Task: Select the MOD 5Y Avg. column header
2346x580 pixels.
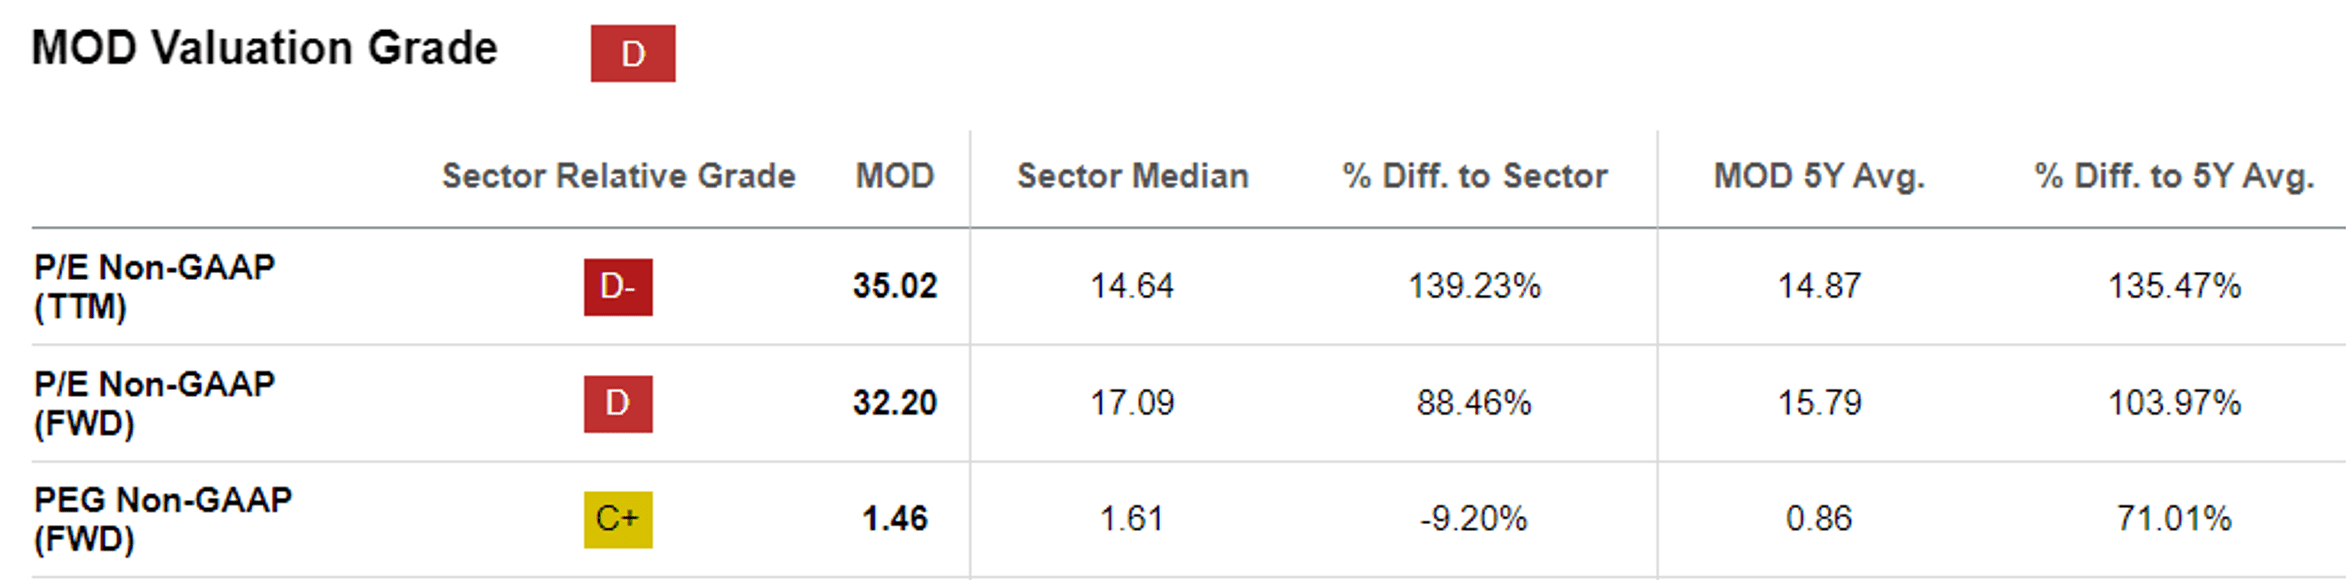Action: tap(1819, 176)
